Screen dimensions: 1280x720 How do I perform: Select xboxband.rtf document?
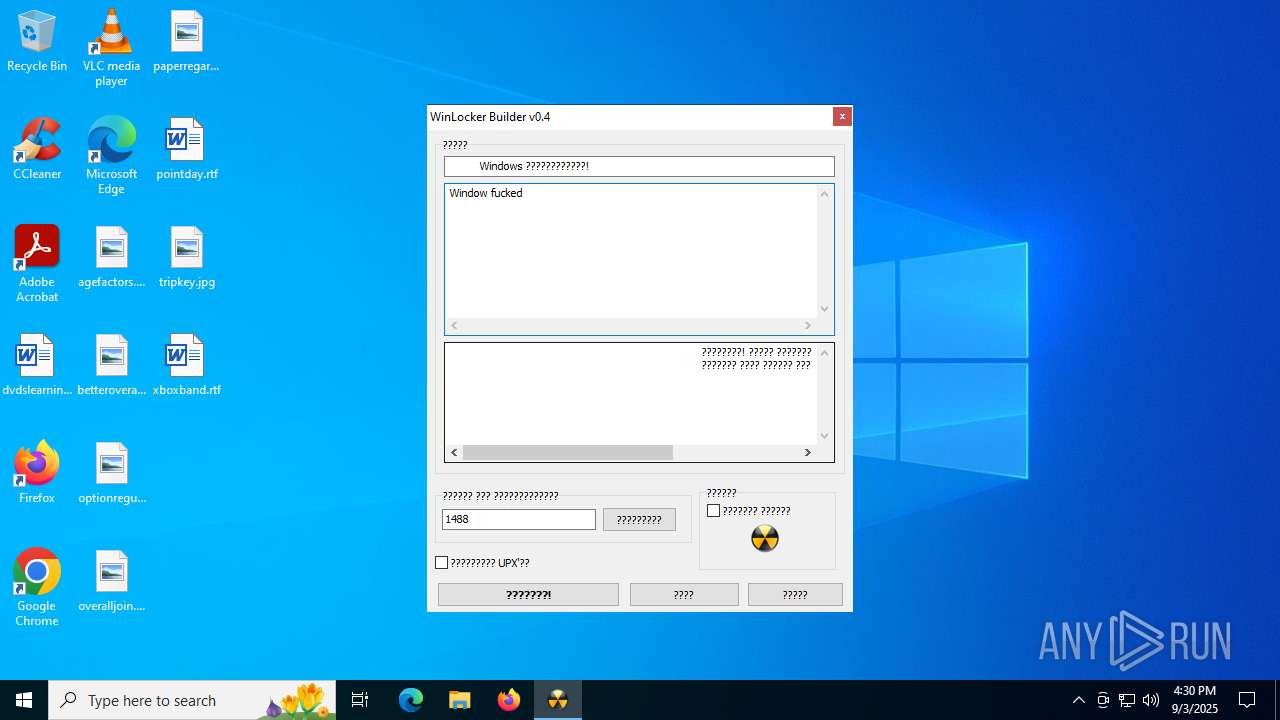pyautogui.click(x=186, y=365)
